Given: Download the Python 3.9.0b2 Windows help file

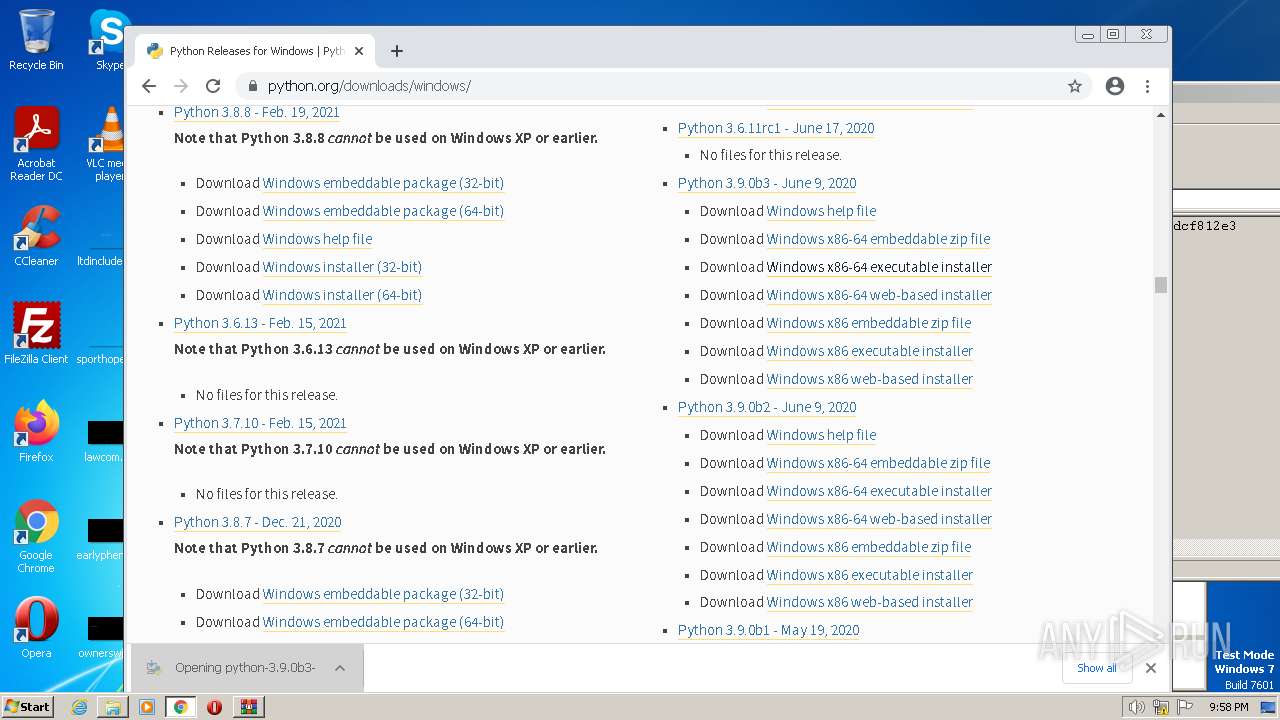Looking at the screenshot, I should click(x=821, y=435).
